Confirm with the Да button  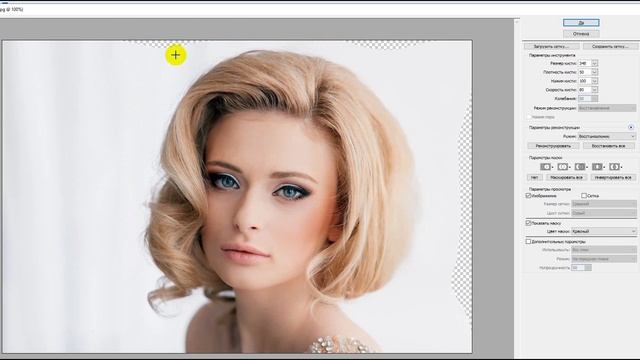coord(581,22)
